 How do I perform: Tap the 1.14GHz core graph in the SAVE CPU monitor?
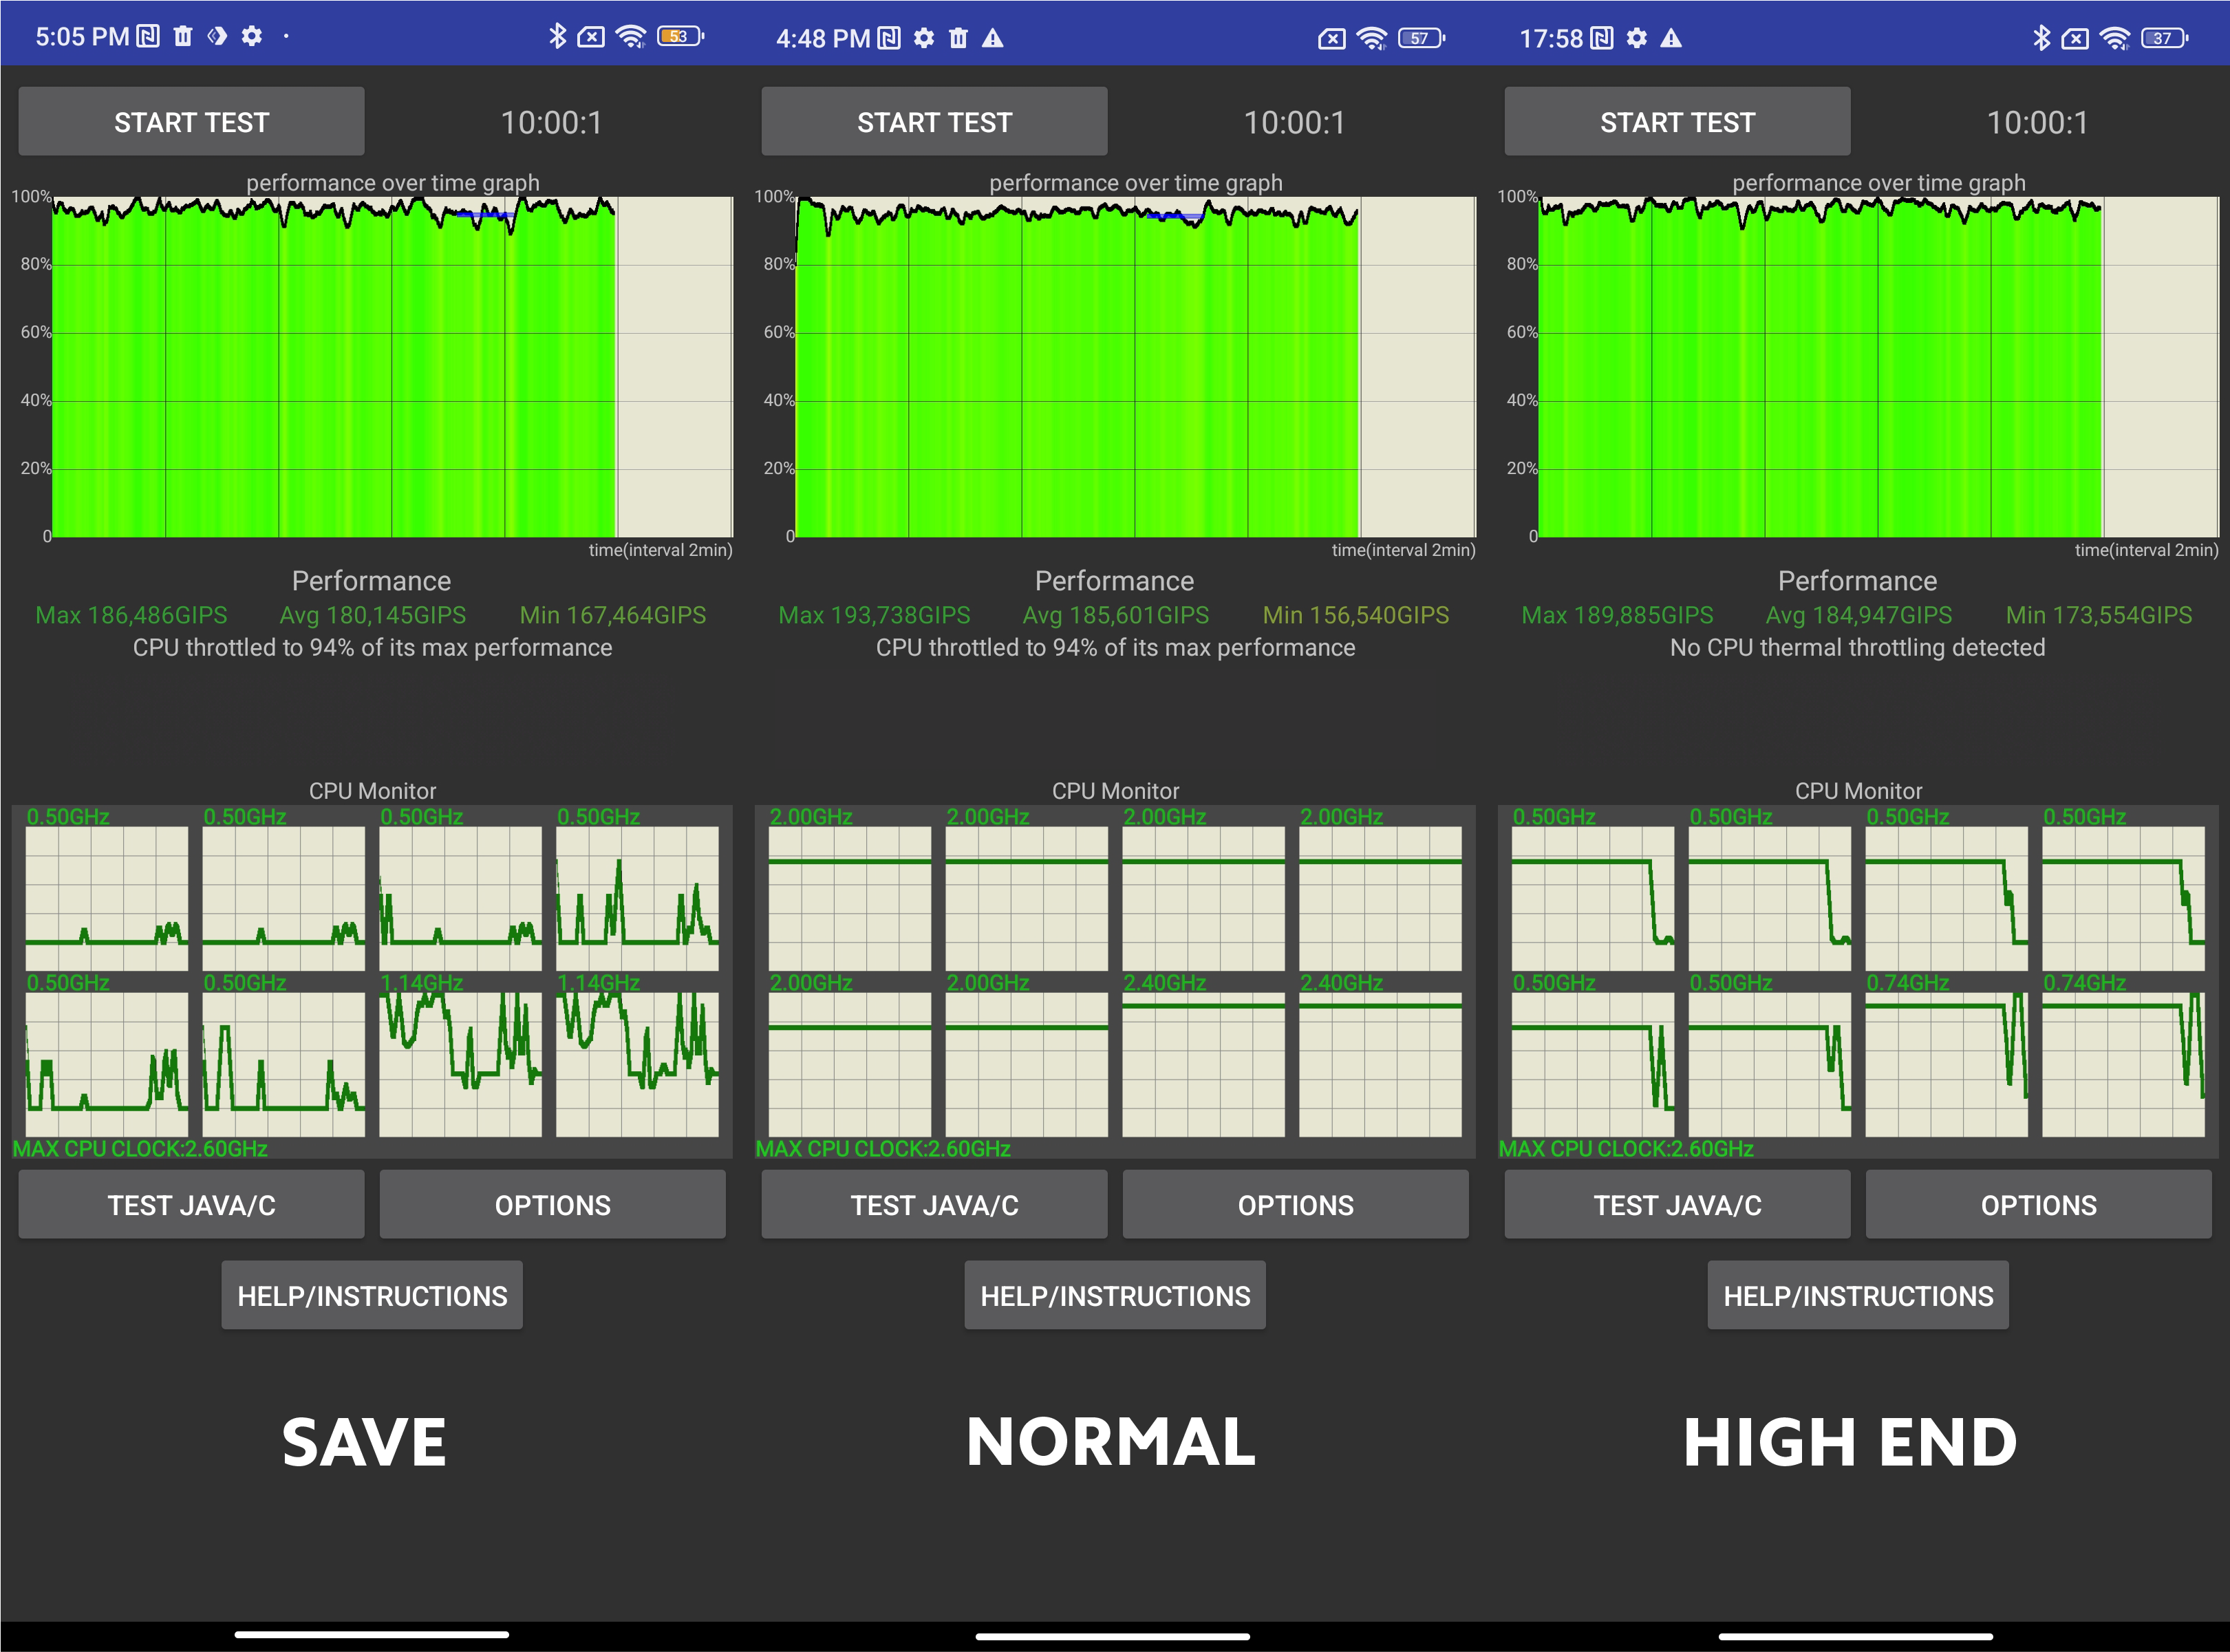(x=460, y=1064)
